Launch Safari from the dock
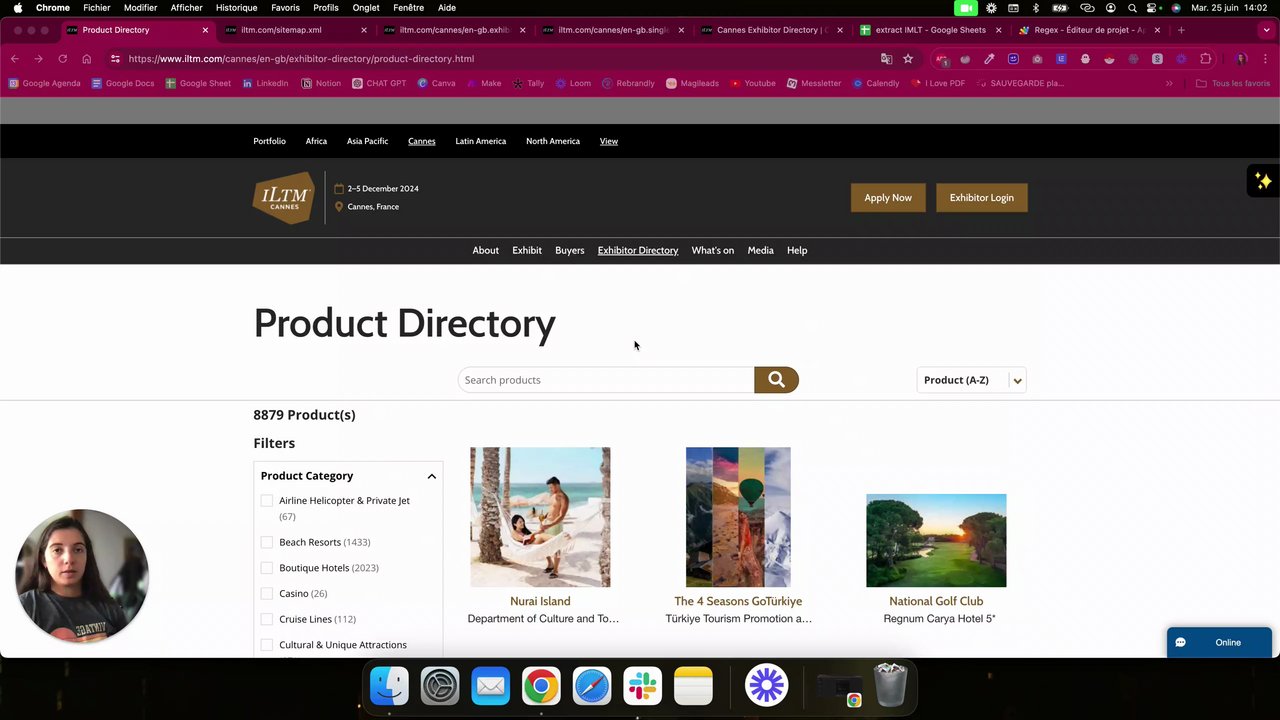 (x=592, y=686)
